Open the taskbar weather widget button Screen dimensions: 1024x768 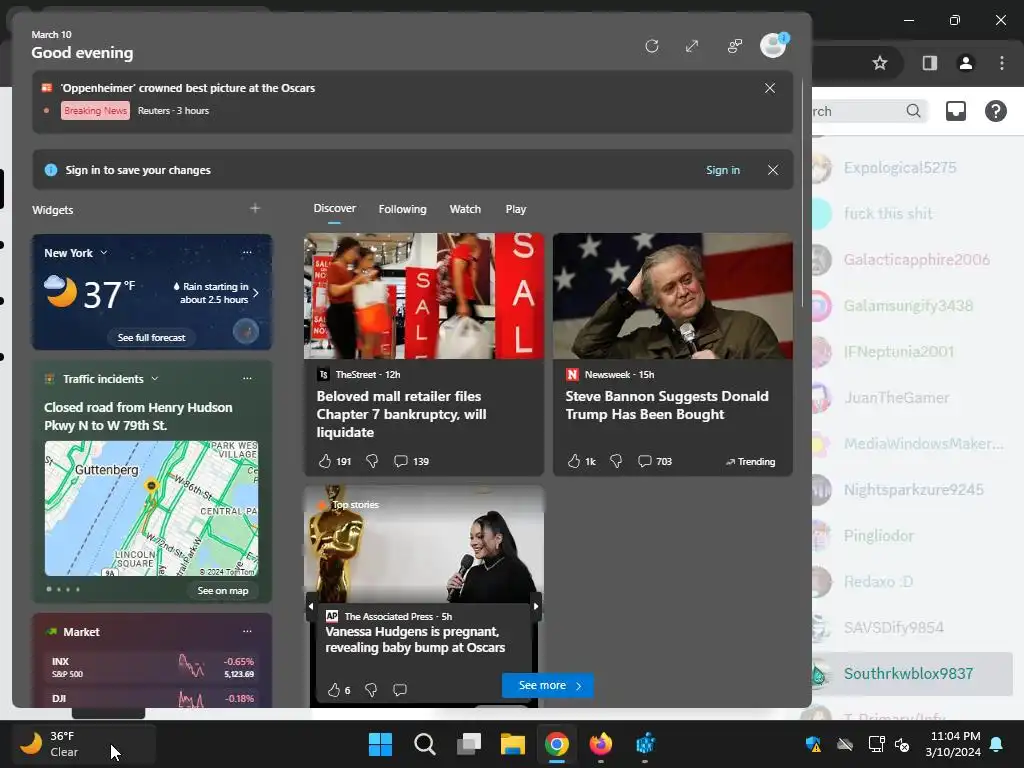pyautogui.click(x=84, y=744)
